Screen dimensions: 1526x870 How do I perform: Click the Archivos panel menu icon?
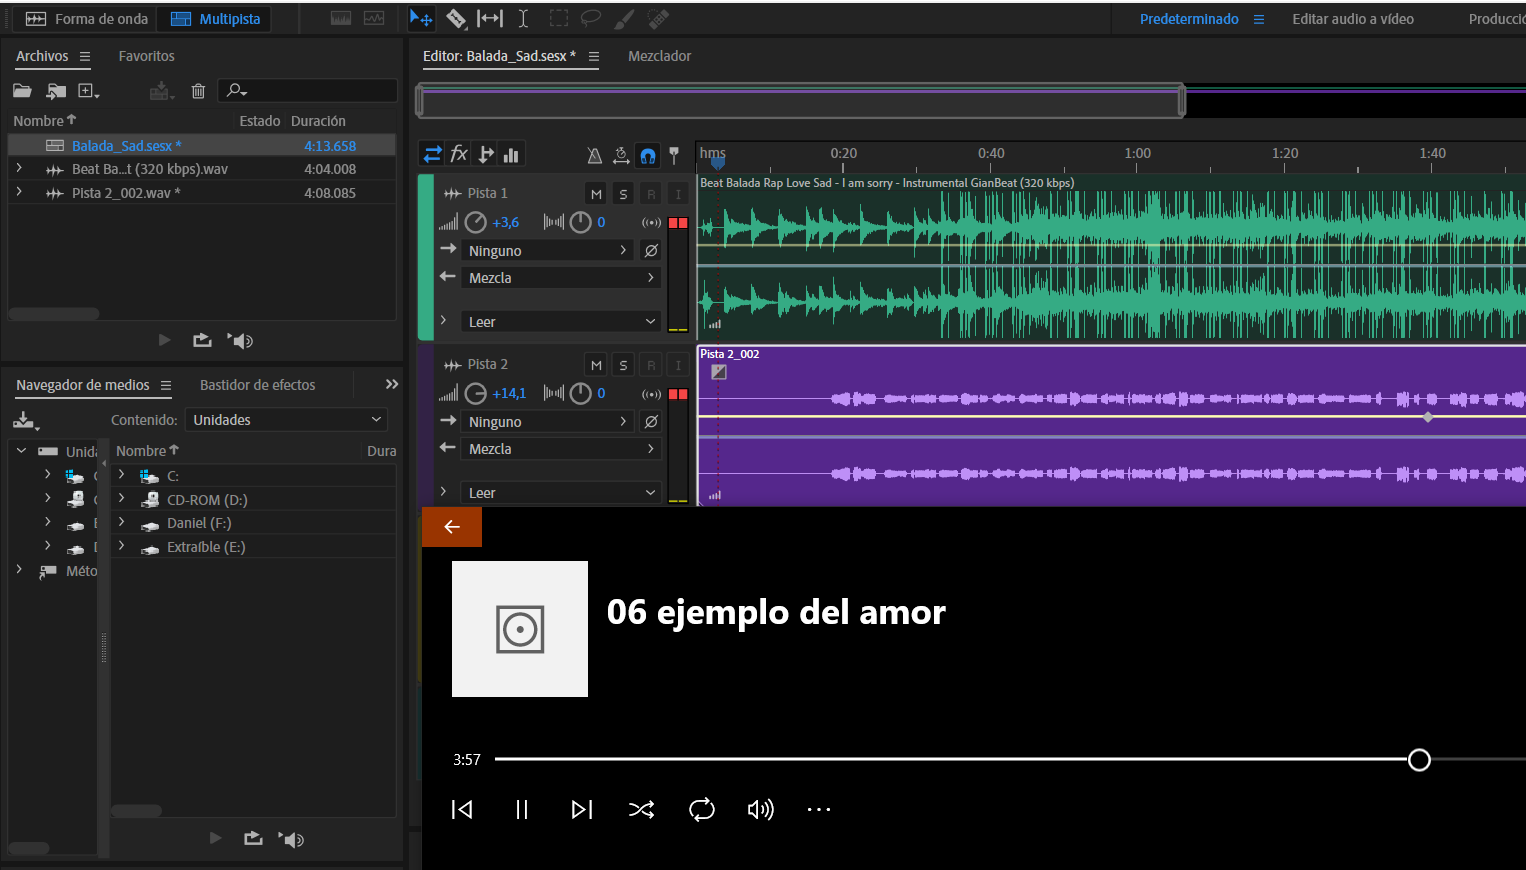point(85,57)
